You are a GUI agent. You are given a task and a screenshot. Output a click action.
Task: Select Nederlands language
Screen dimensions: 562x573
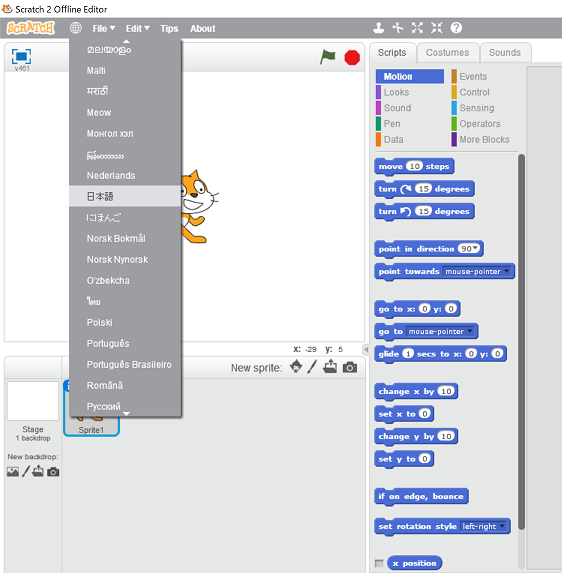(125, 175)
